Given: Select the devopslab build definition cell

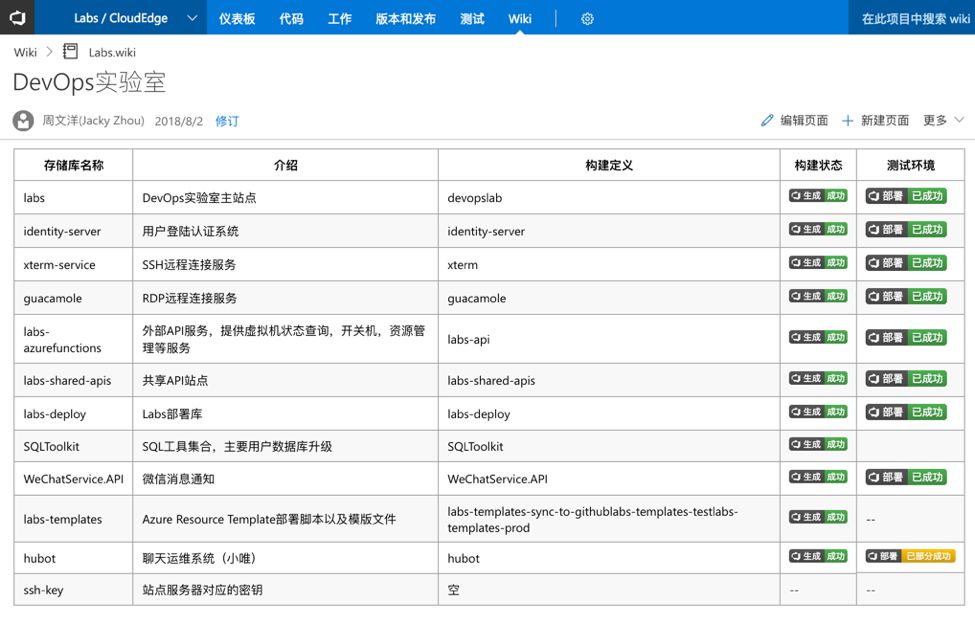Looking at the screenshot, I should [609, 198].
